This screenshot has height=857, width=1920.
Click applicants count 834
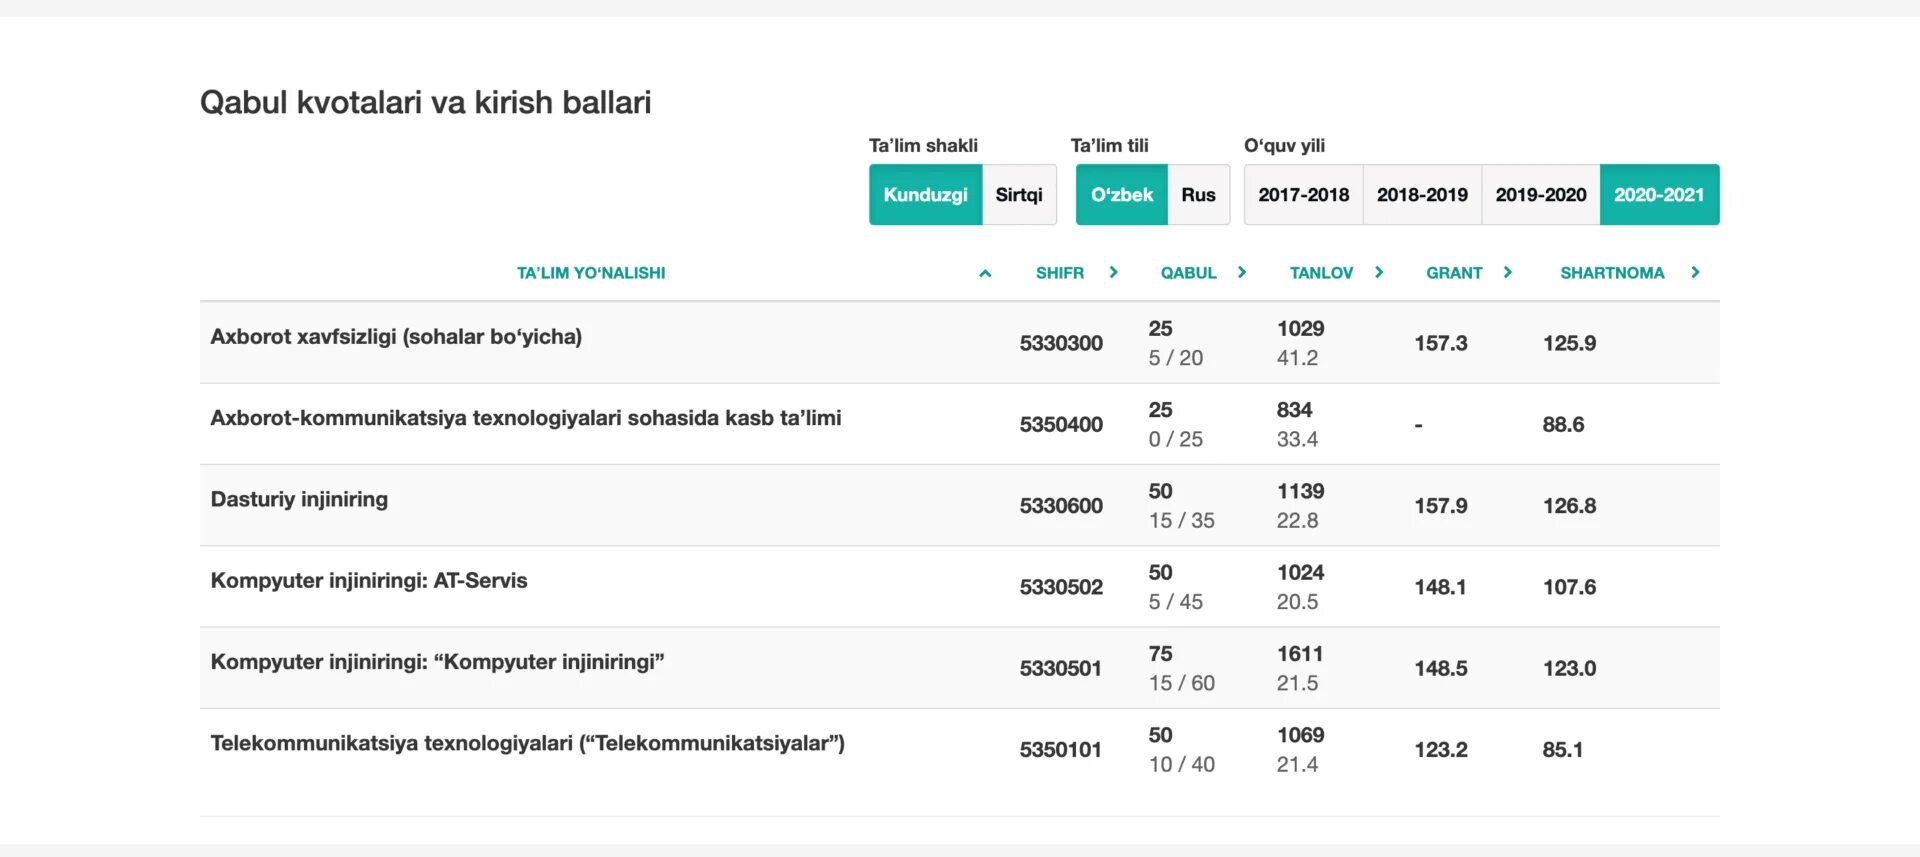[1294, 410]
